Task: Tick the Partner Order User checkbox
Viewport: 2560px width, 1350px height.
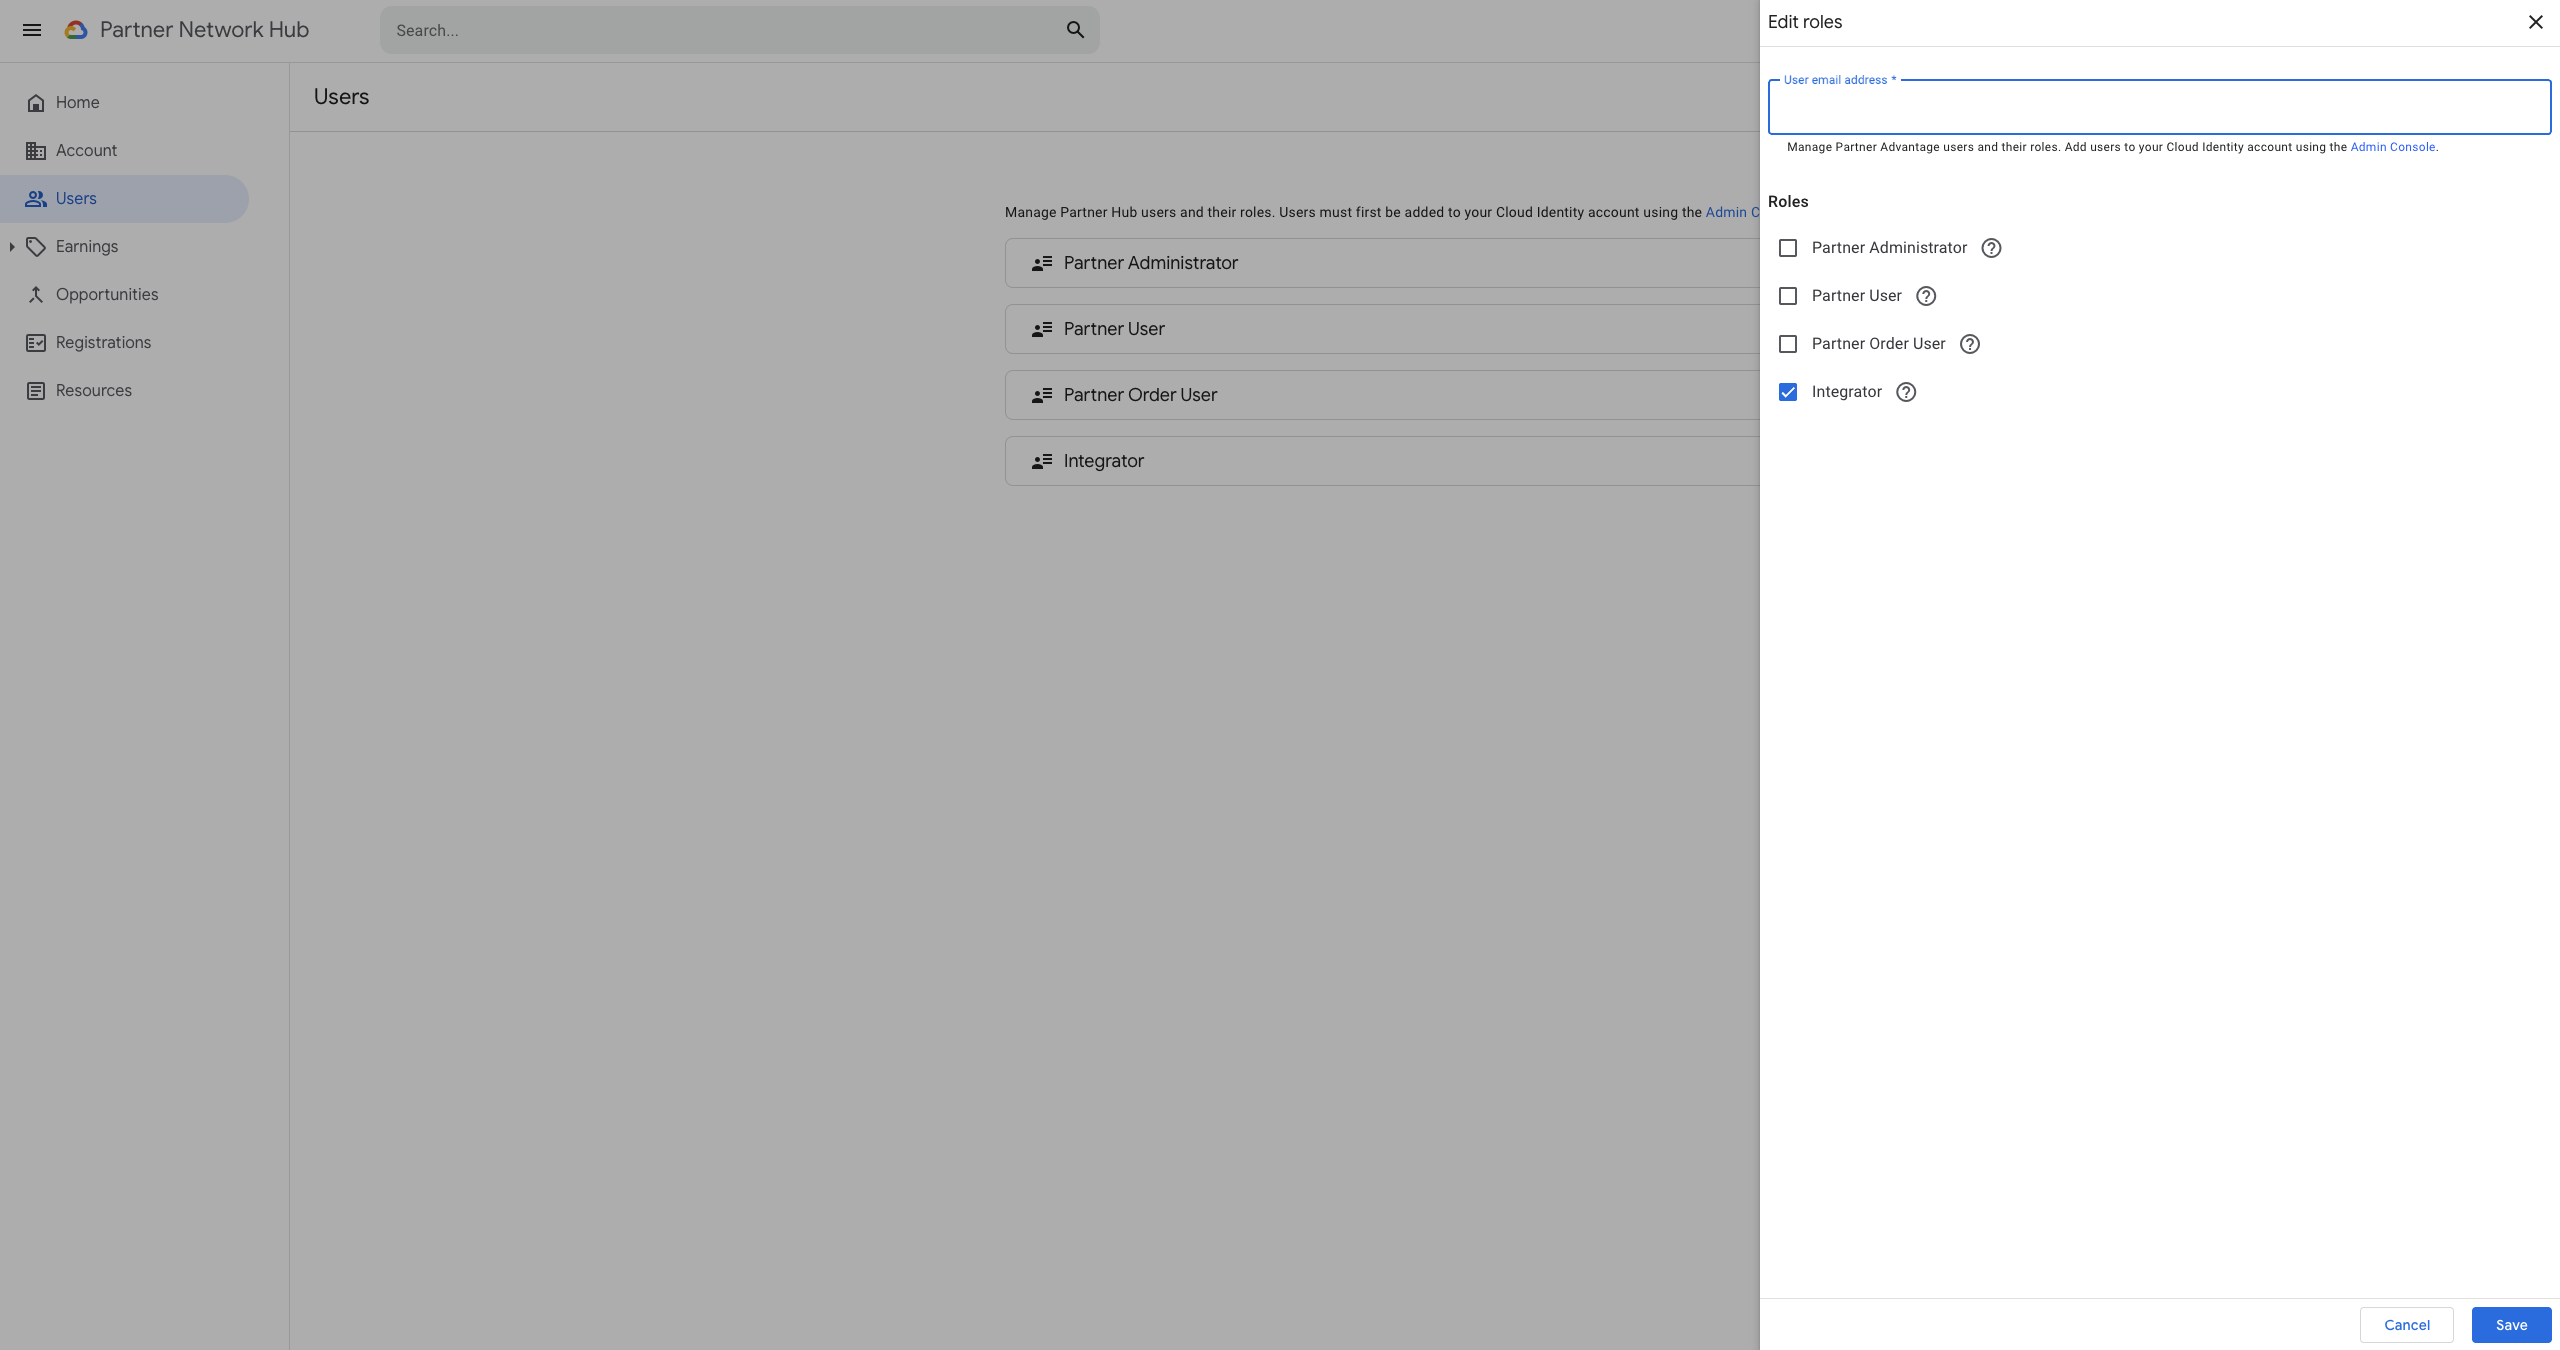Action: (x=1788, y=344)
